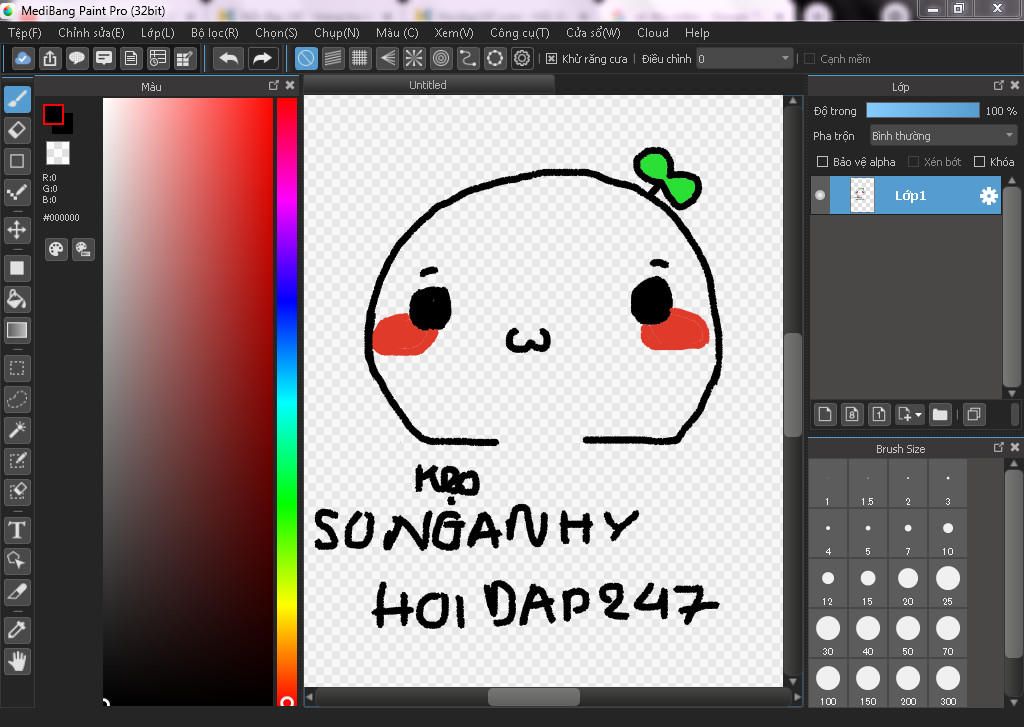Open the Tệp(F) menu
Image resolution: width=1024 pixels, height=727 pixels.
pyautogui.click(x=25, y=33)
